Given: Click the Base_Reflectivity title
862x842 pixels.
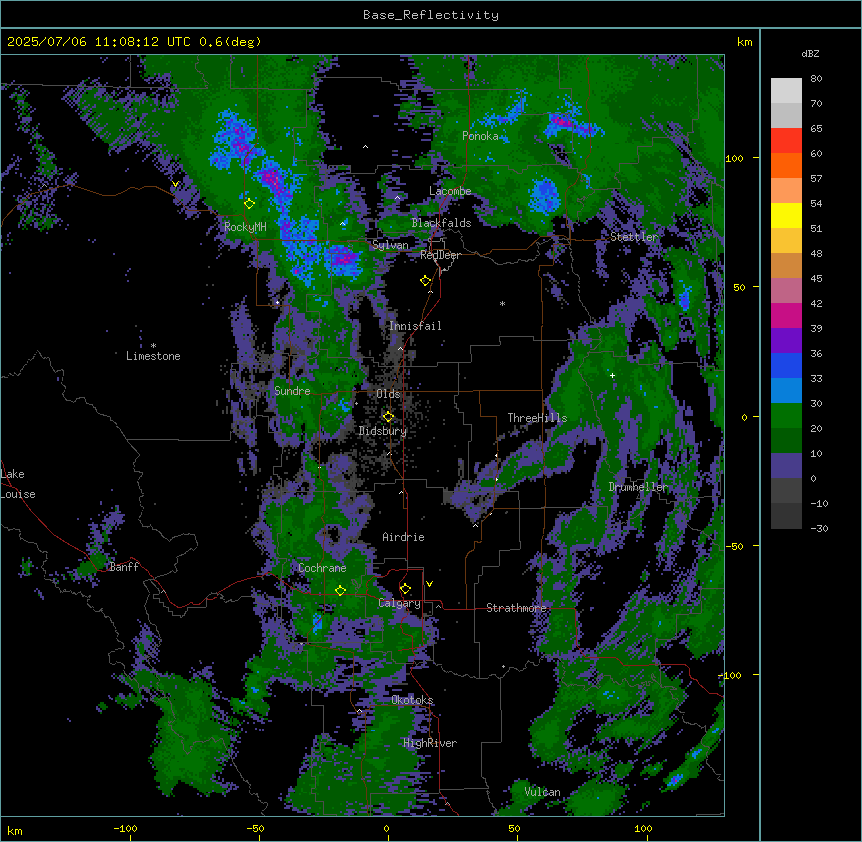Looking at the screenshot, I should (431, 15).
